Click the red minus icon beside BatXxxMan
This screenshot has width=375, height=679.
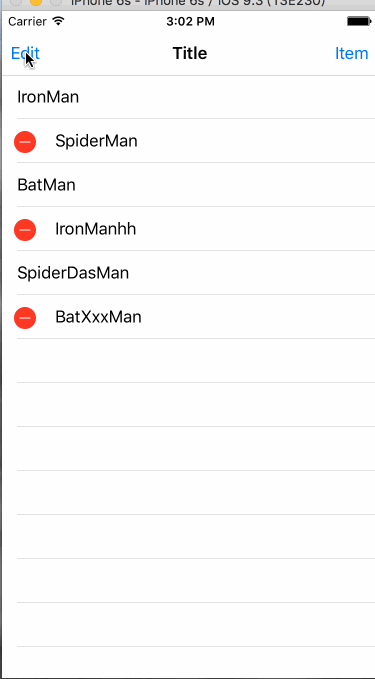click(25, 318)
